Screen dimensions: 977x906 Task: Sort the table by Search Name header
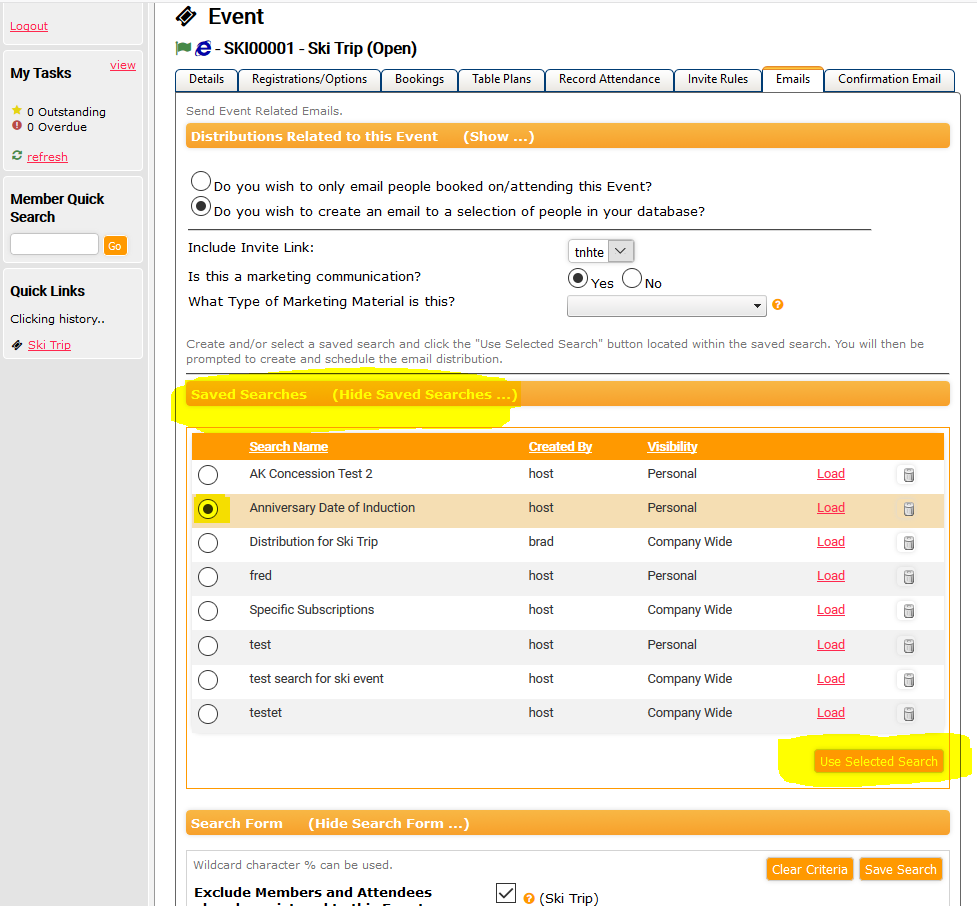tap(288, 447)
